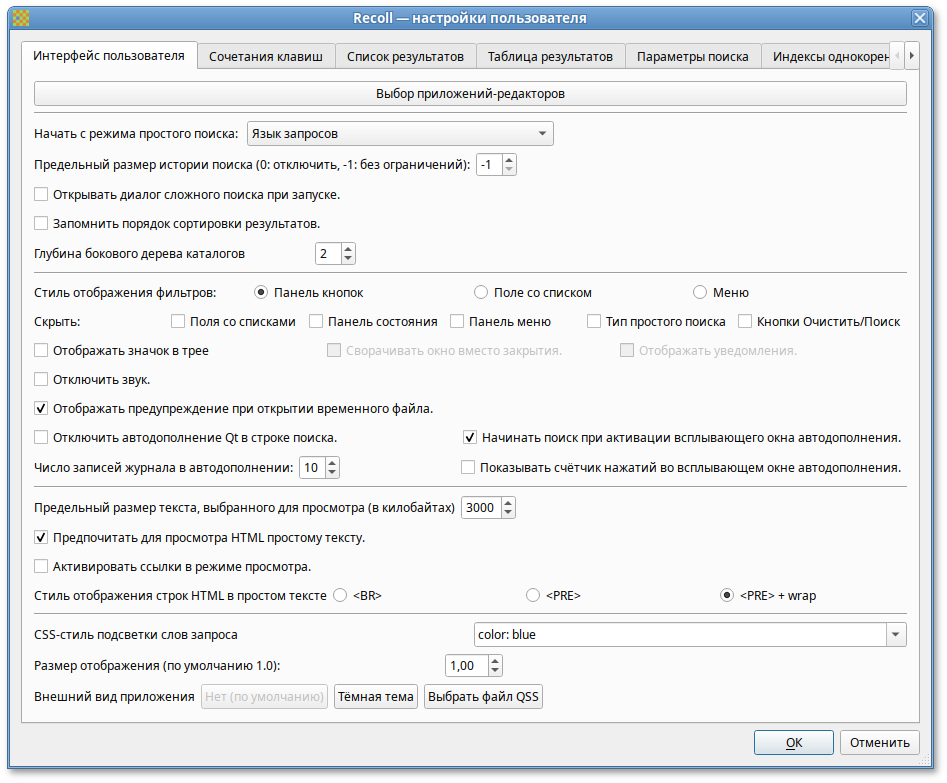947x783 pixels.
Task: Click the display size value field
Action: [465, 666]
